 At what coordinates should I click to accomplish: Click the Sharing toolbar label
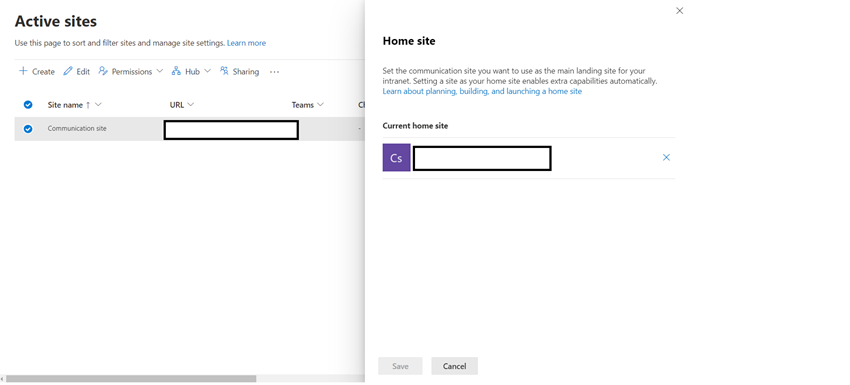pyautogui.click(x=246, y=72)
